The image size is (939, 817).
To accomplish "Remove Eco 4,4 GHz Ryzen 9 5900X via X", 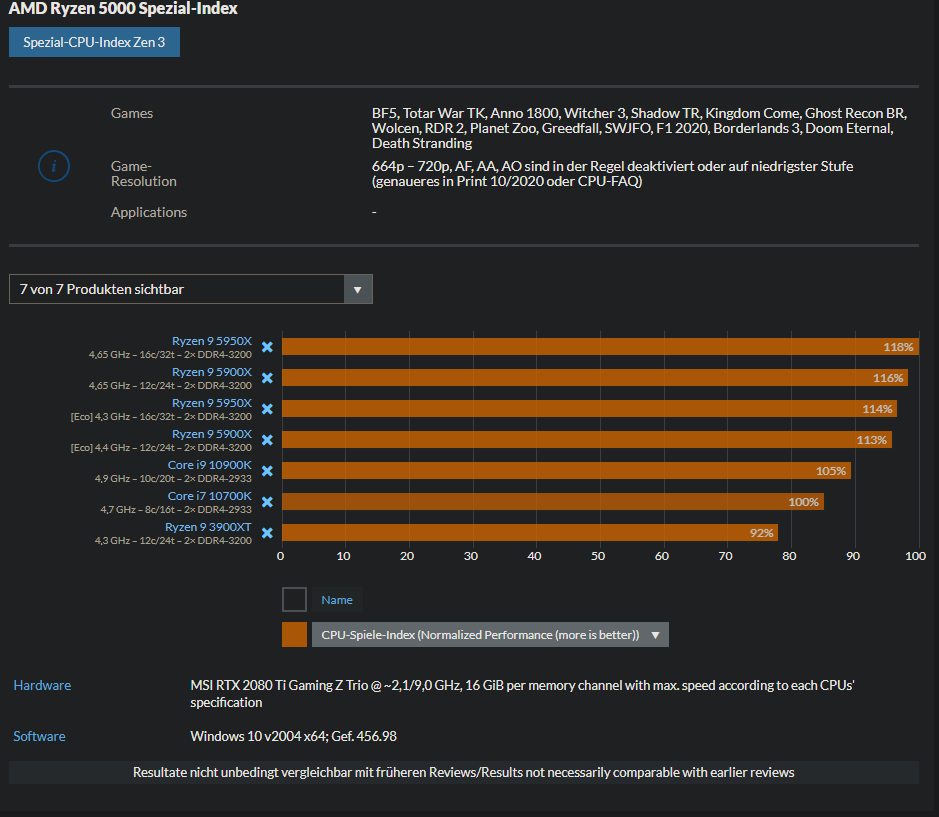I will [x=267, y=440].
